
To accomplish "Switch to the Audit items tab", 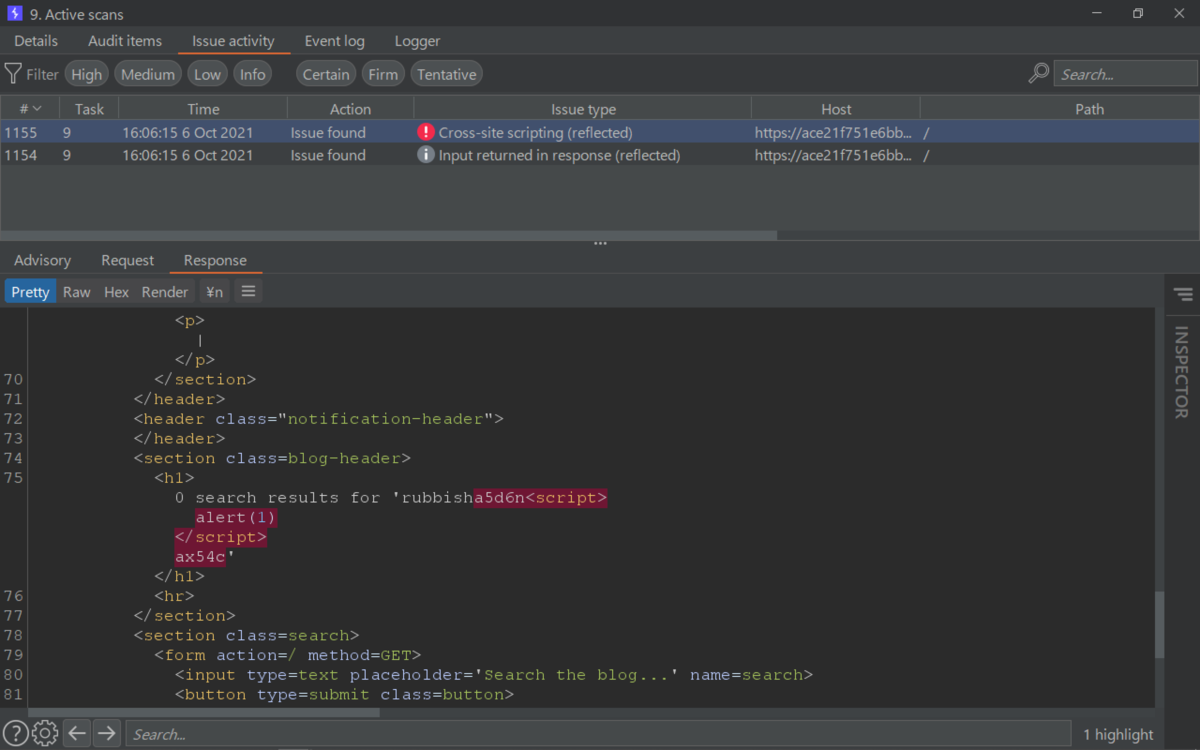I will [125, 41].
